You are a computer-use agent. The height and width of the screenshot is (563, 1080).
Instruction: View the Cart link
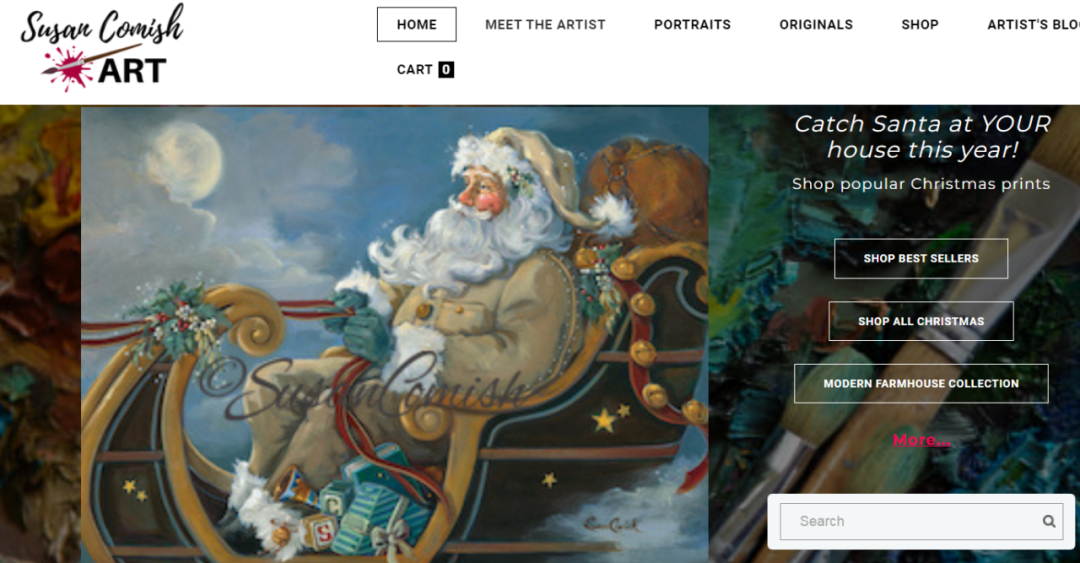tap(425, 70)
